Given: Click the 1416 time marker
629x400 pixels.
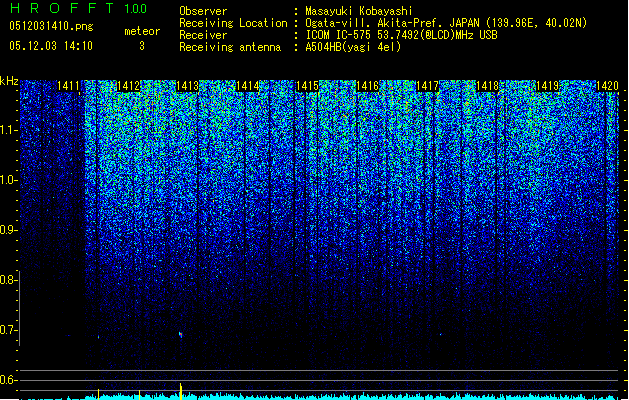Looking at the screenshot, I should (367, 86).
